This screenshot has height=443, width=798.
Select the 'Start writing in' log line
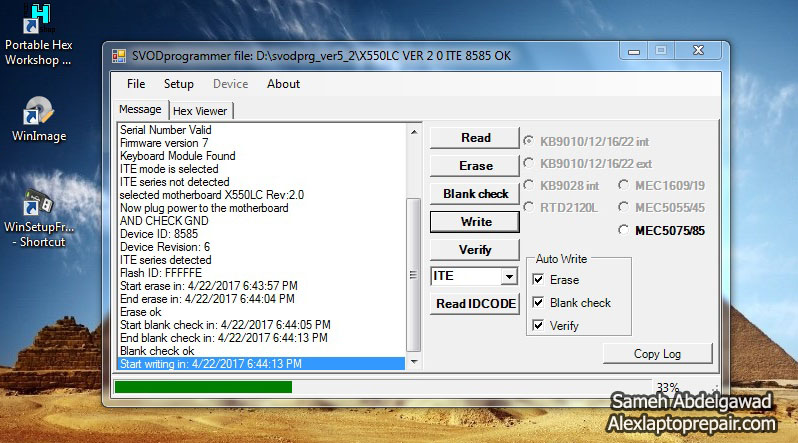(261, 364)
